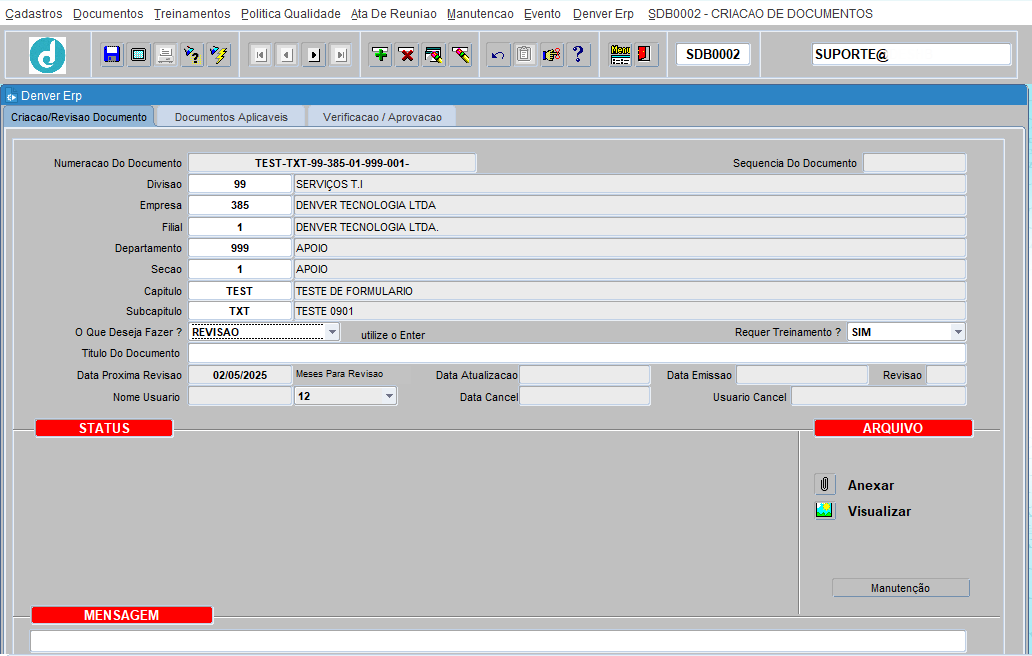Click the Mensagem text box
This screenshot has height=656, width=1032.
coord(498,641)
